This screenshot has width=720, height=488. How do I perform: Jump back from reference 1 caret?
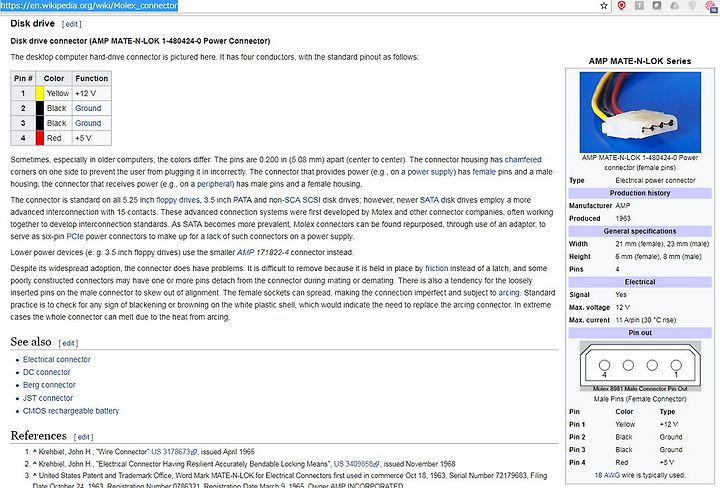[35, 451]
